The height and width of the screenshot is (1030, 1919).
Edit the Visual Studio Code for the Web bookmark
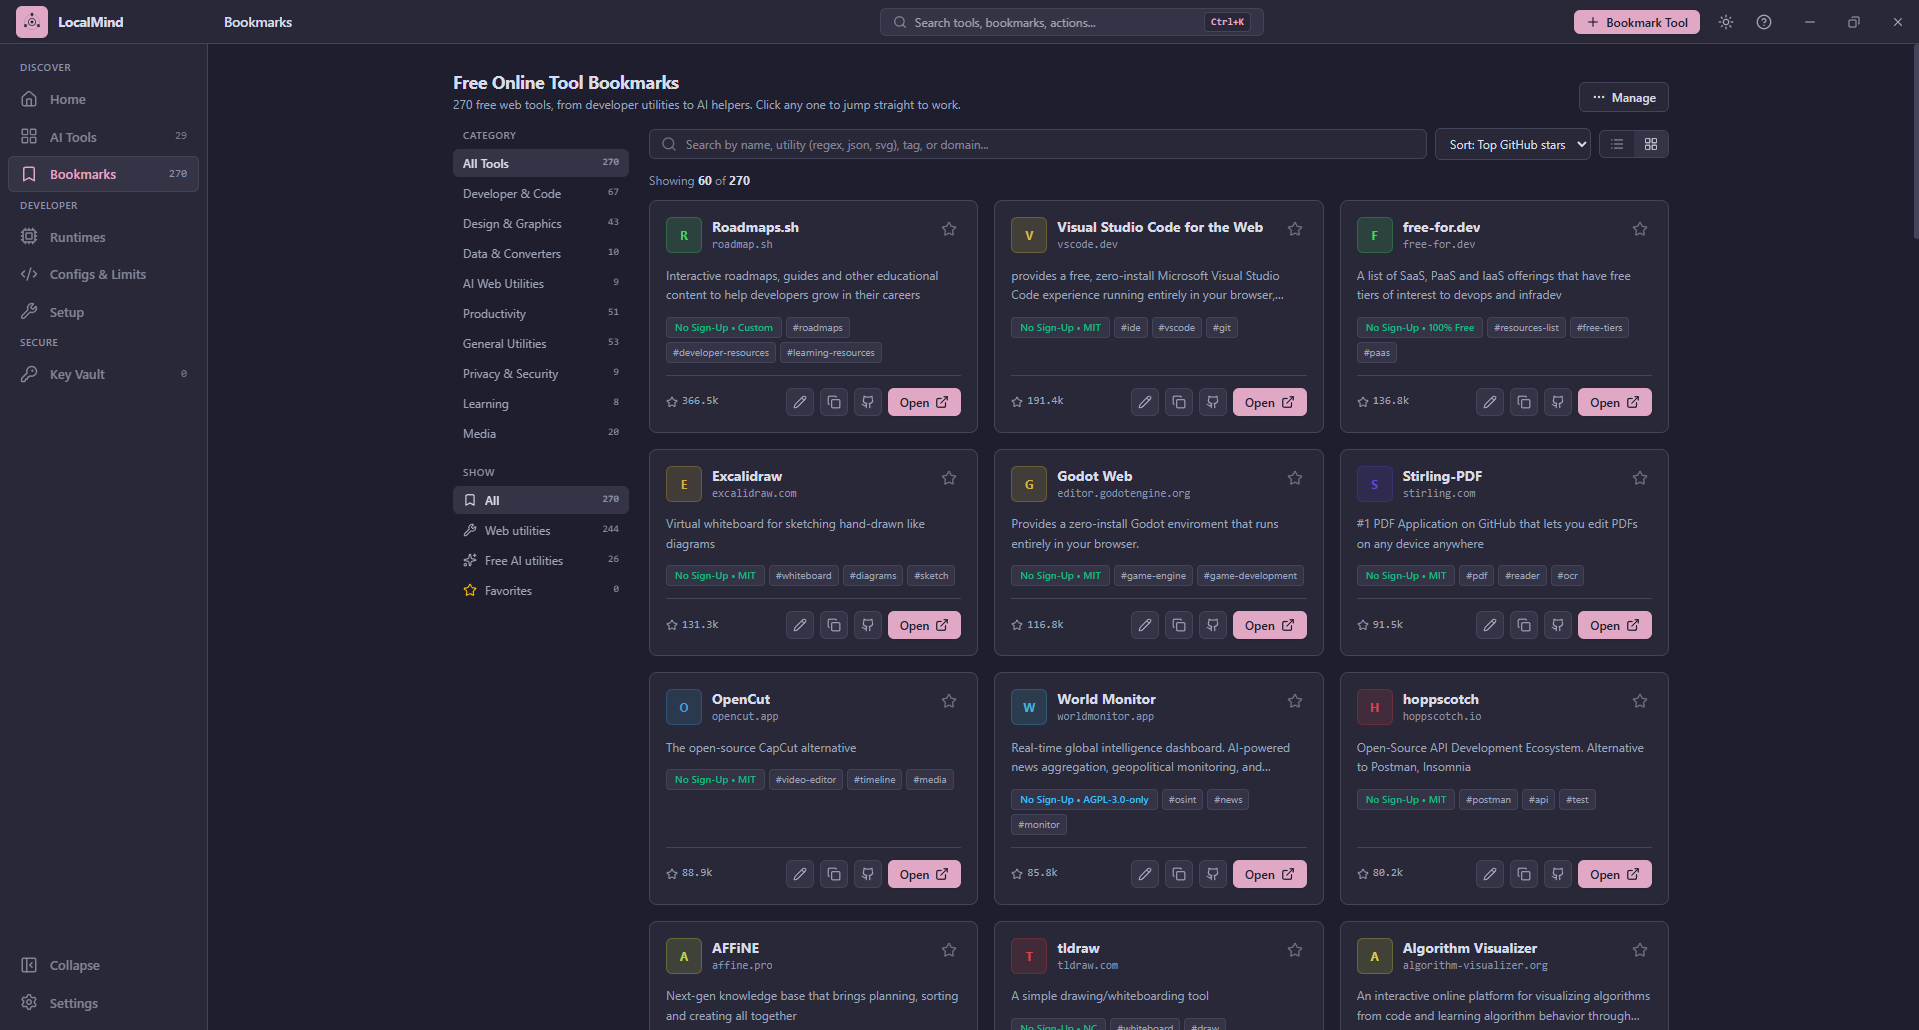point(1145,402)
